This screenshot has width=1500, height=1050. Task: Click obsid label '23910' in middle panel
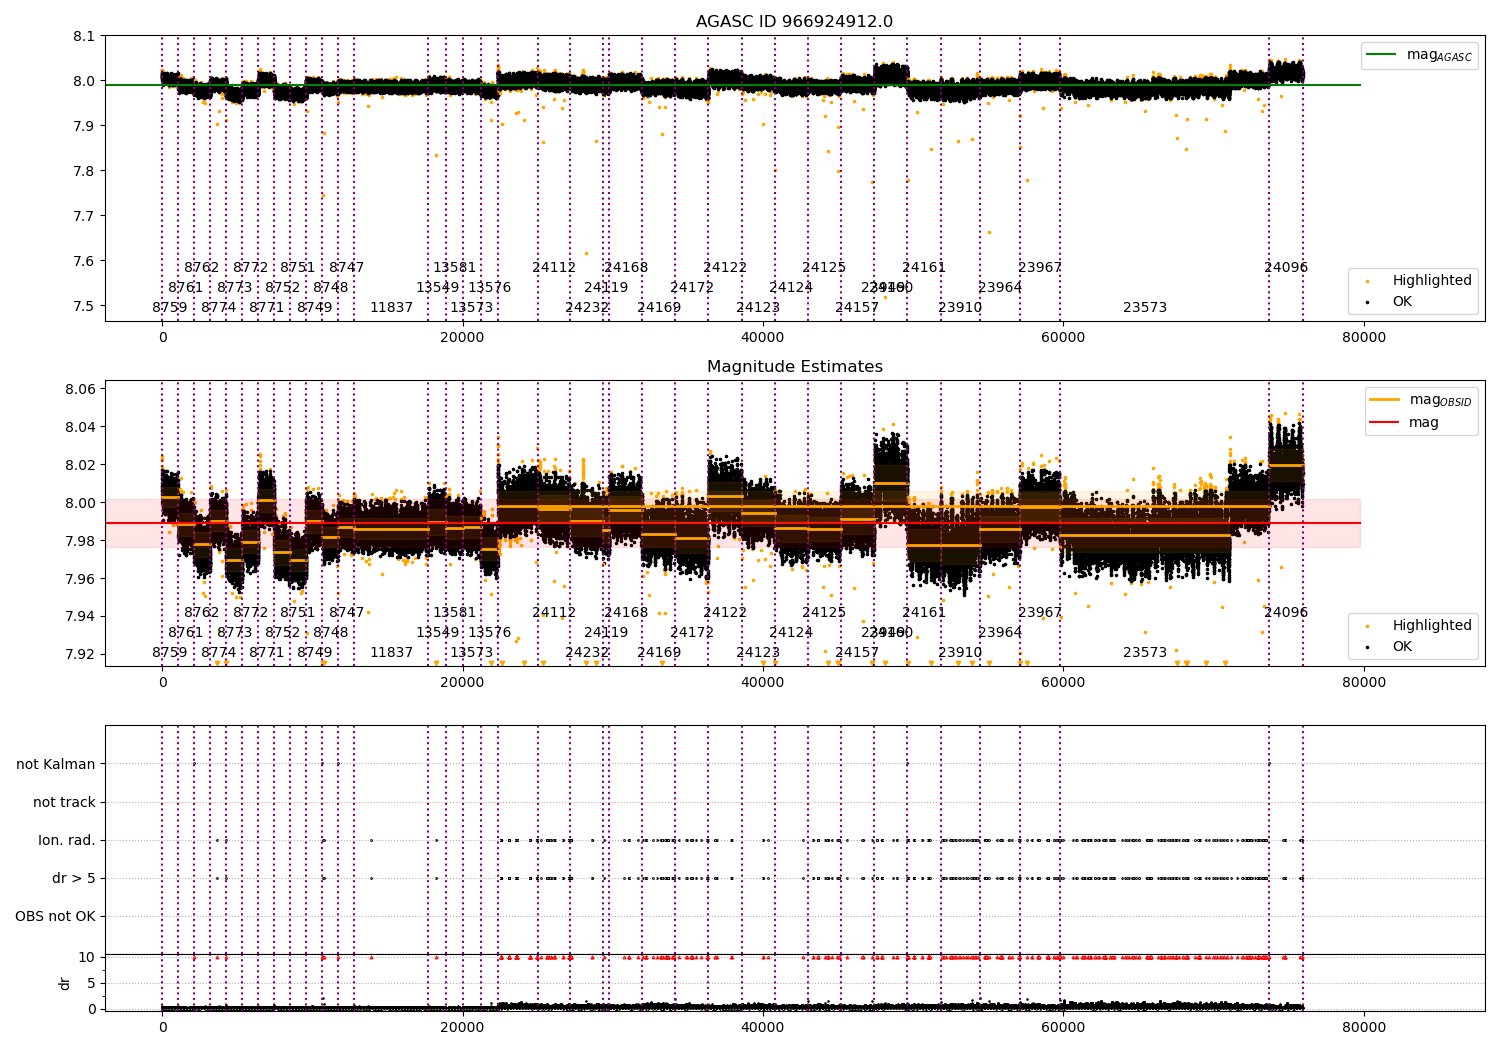[x=960, y=652]
